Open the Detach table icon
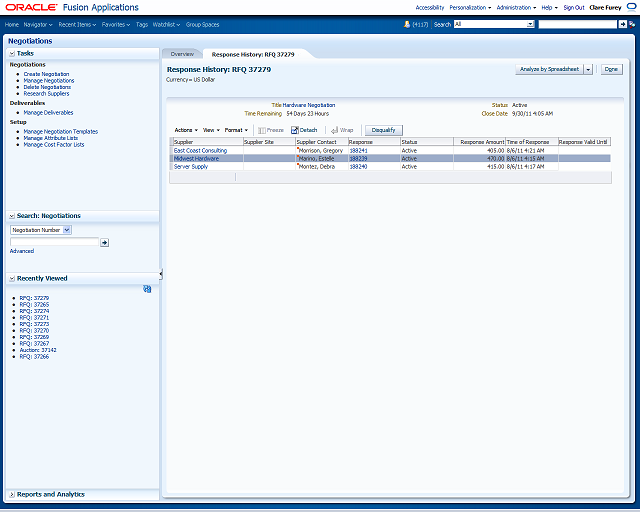Image resolution: width=640 pixels, height=512 pixels. tap(295, 130)
